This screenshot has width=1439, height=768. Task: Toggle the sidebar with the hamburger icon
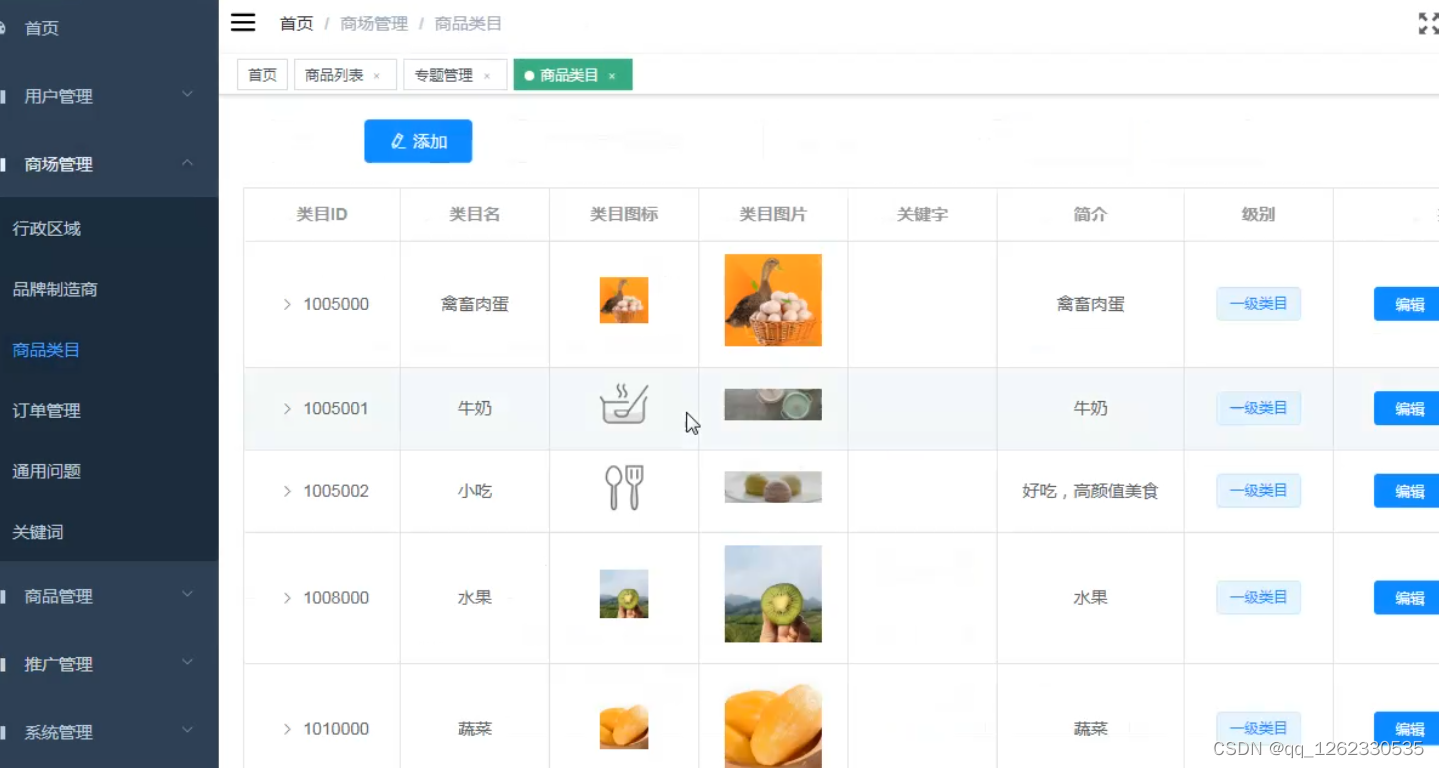[x=242, y=22]
